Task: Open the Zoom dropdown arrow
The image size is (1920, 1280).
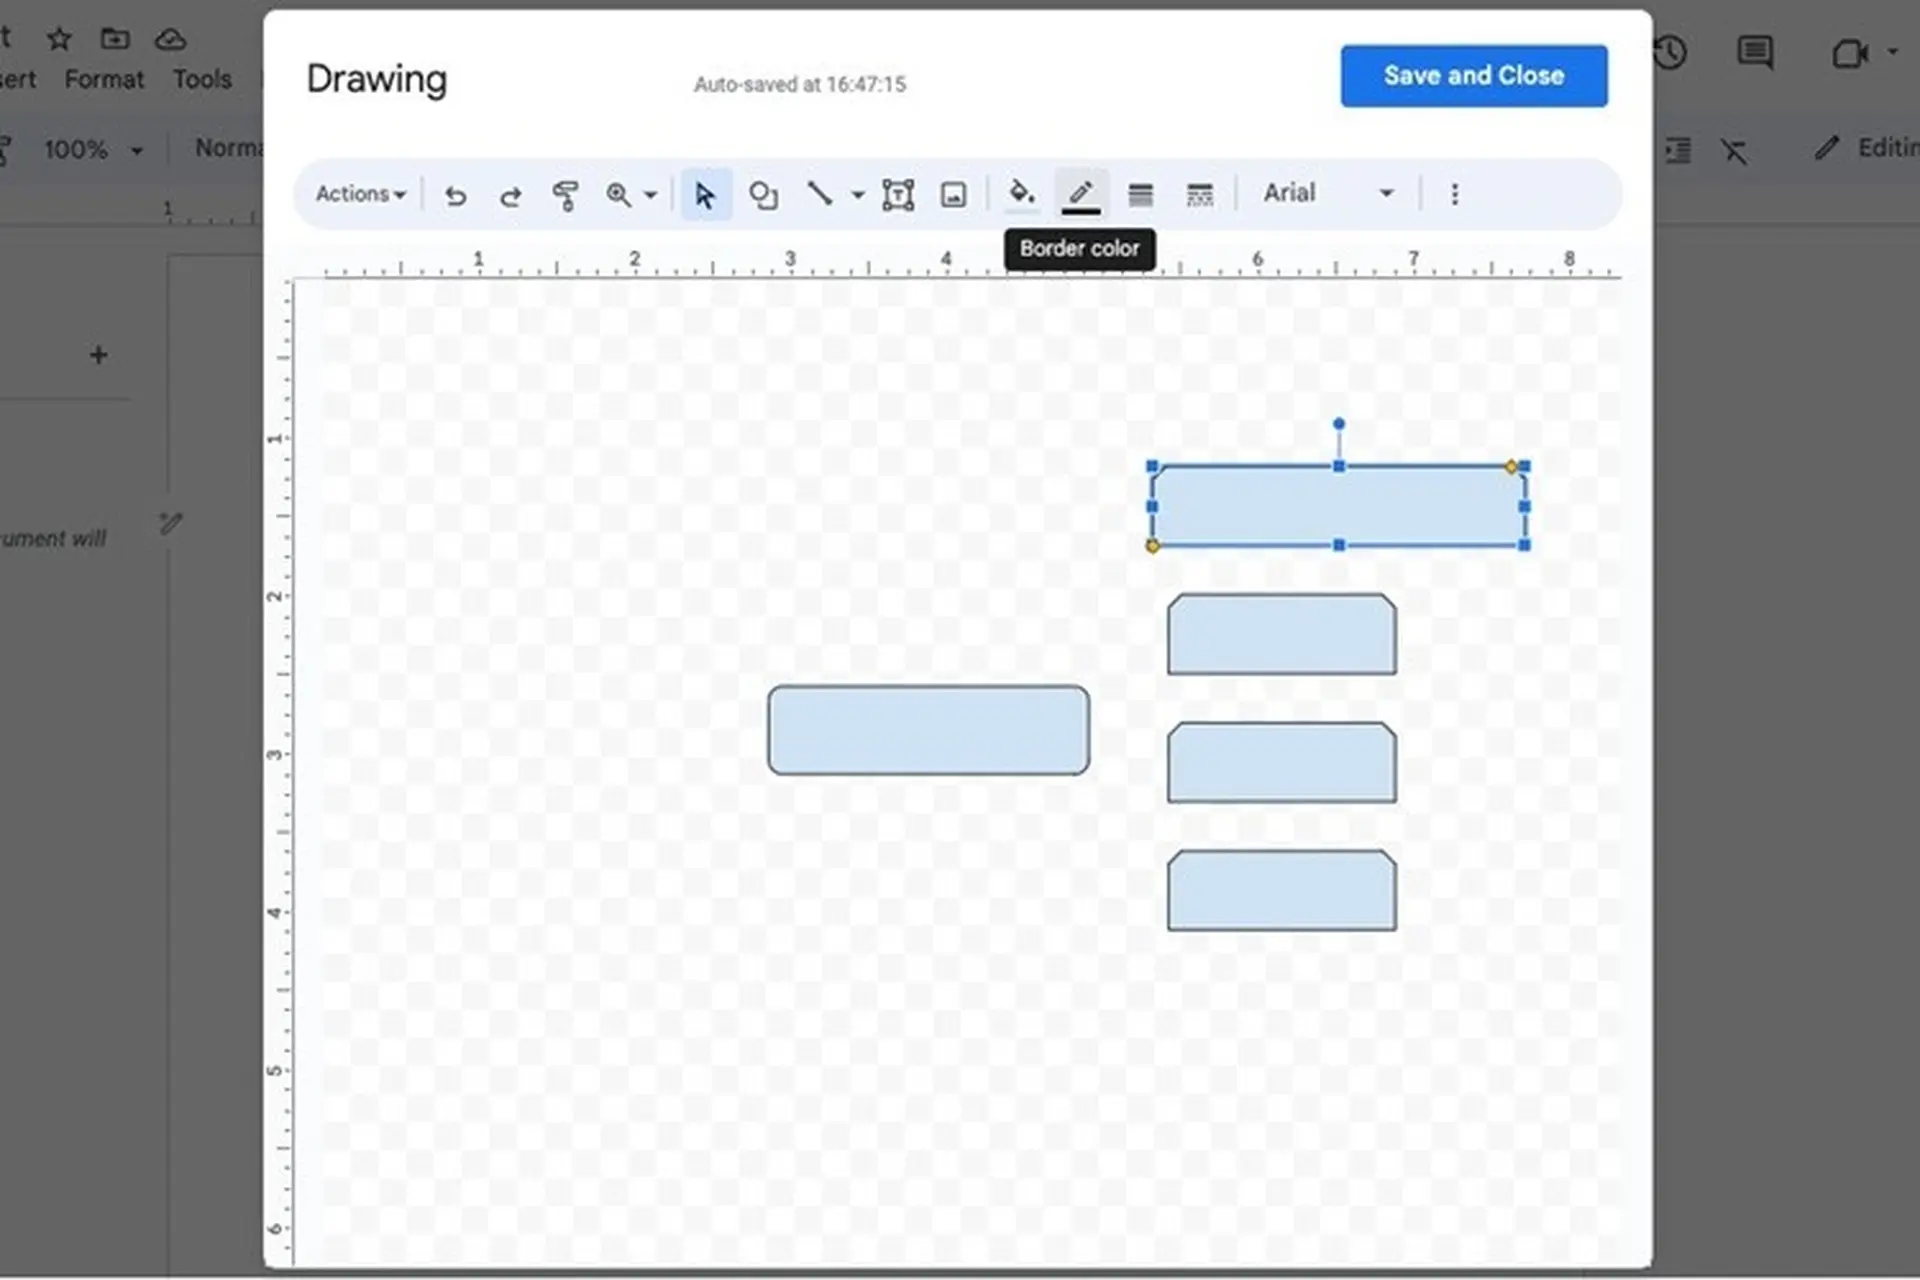Action: point(652,195)
